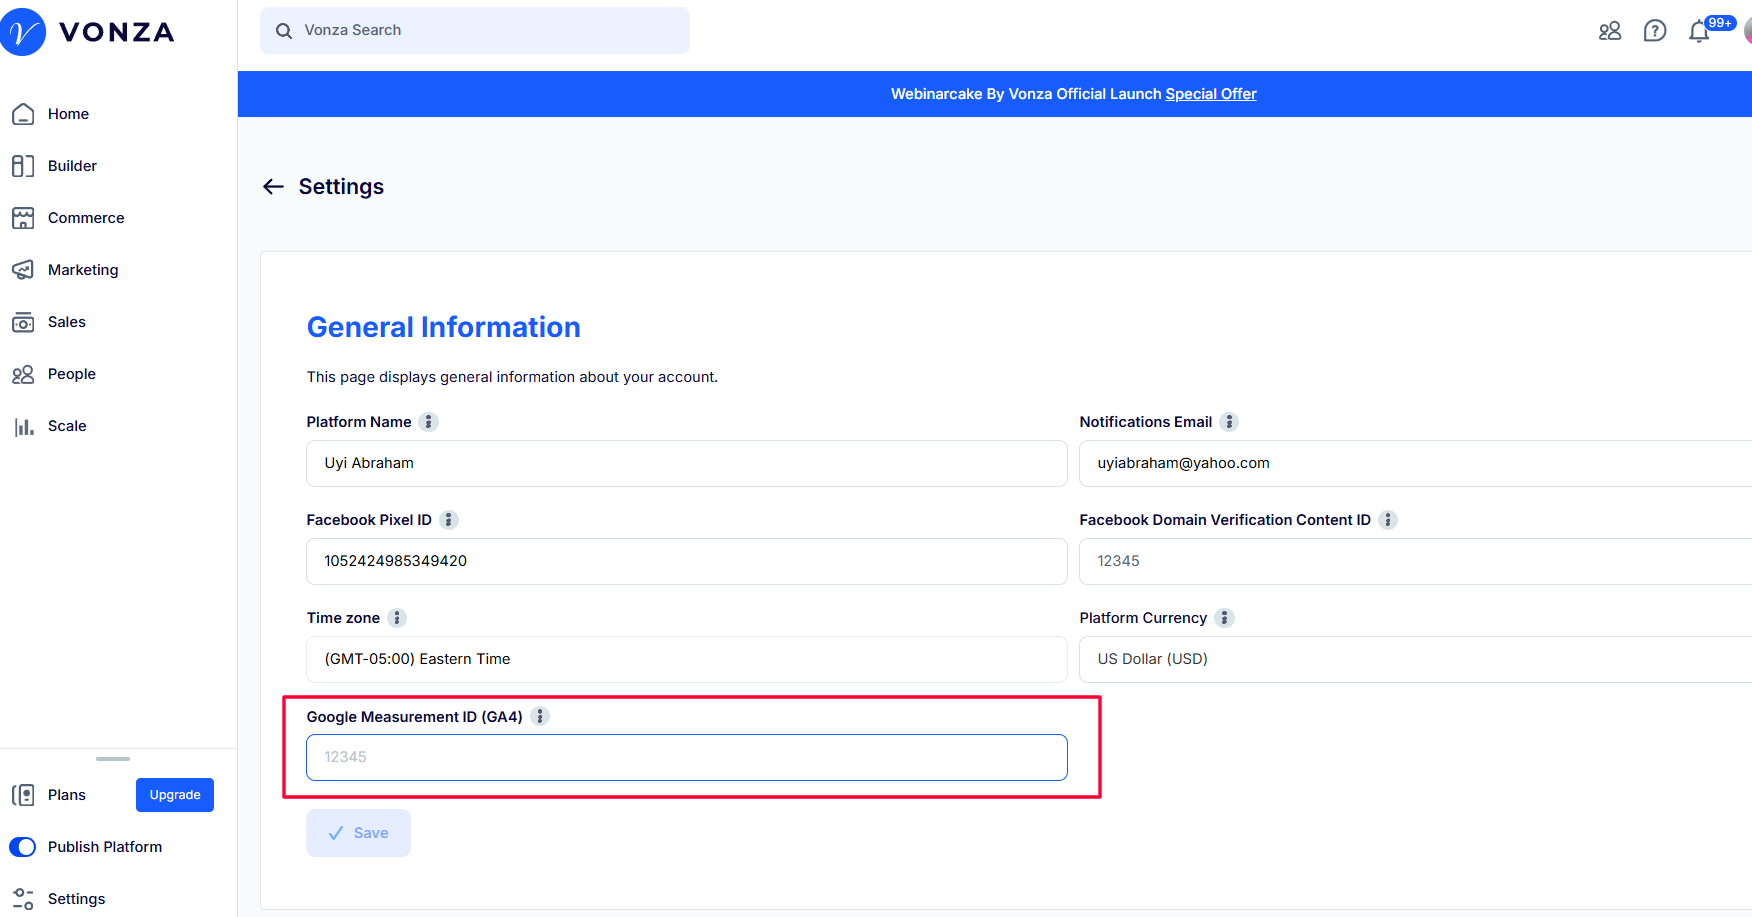Click the search magnifier icon
Viewport: 1752px width, 917px height.
[x=284, y=31]
